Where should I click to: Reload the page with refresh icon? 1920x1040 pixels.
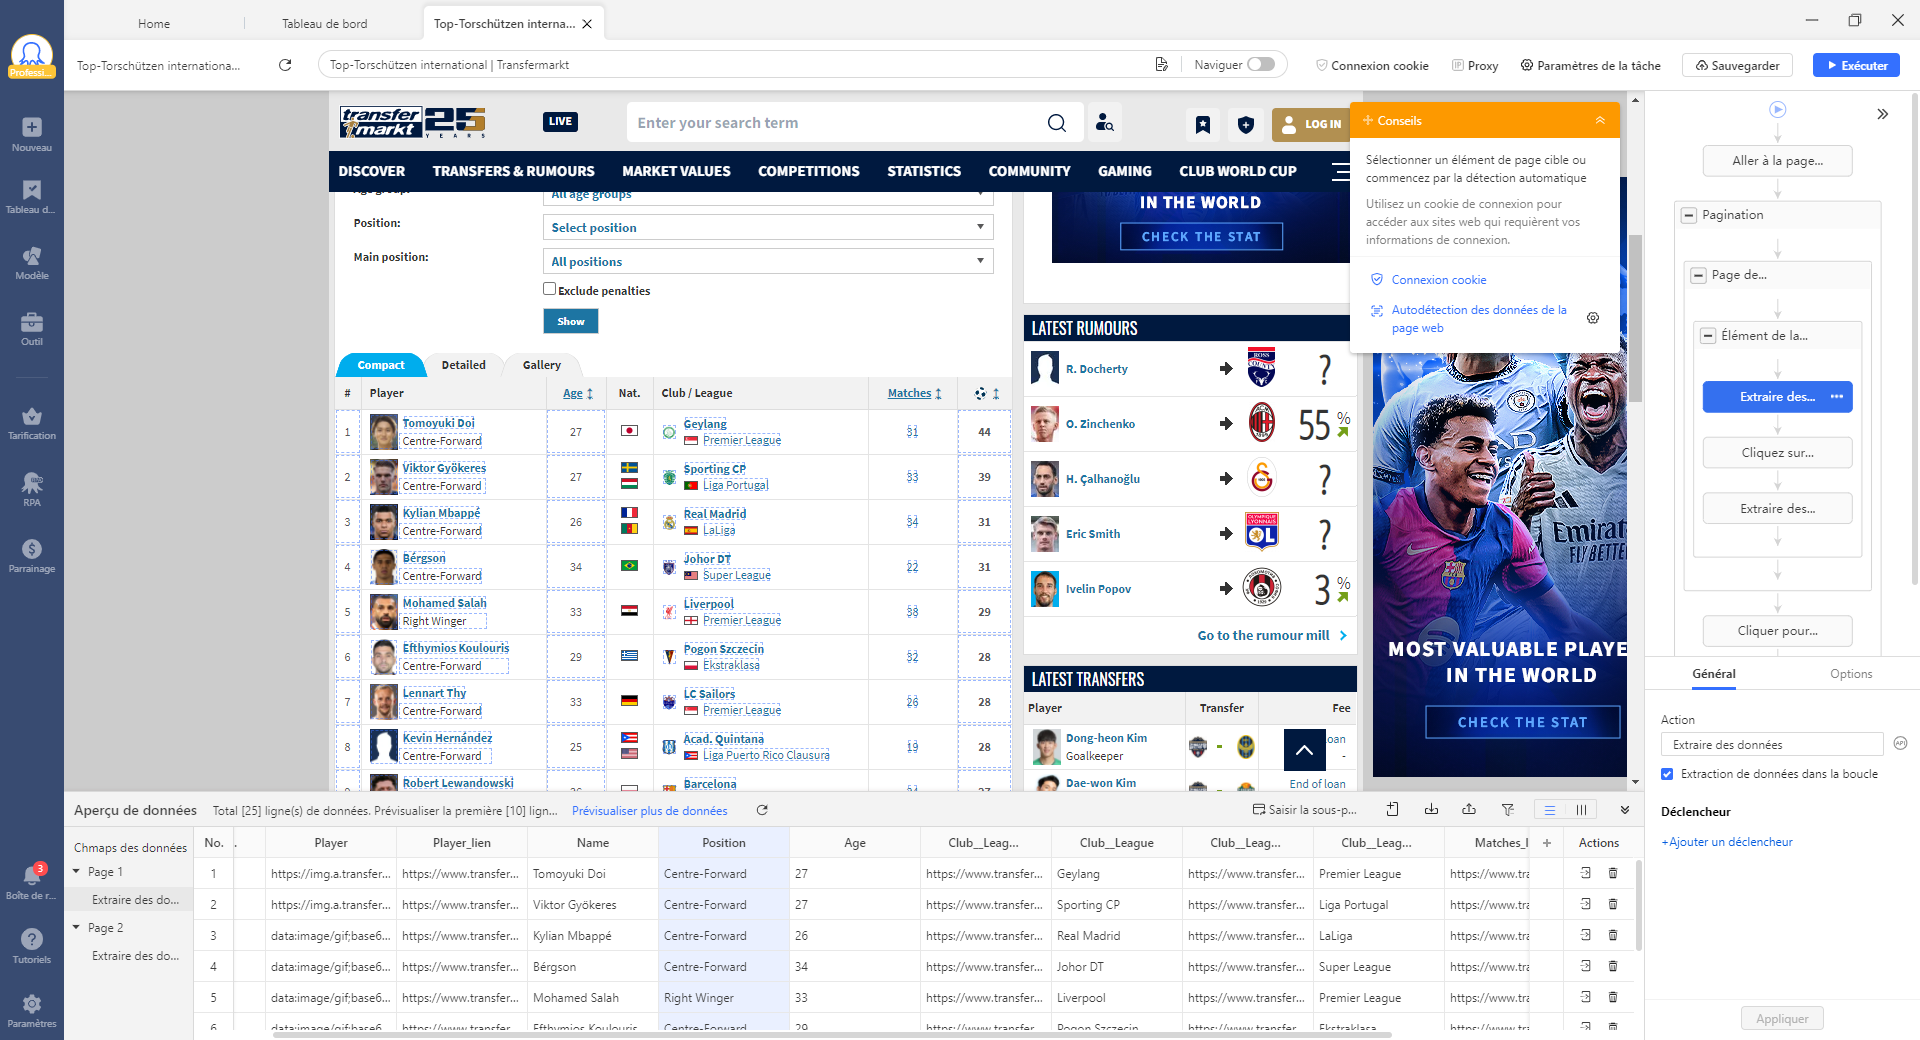[x=285, y=65]
